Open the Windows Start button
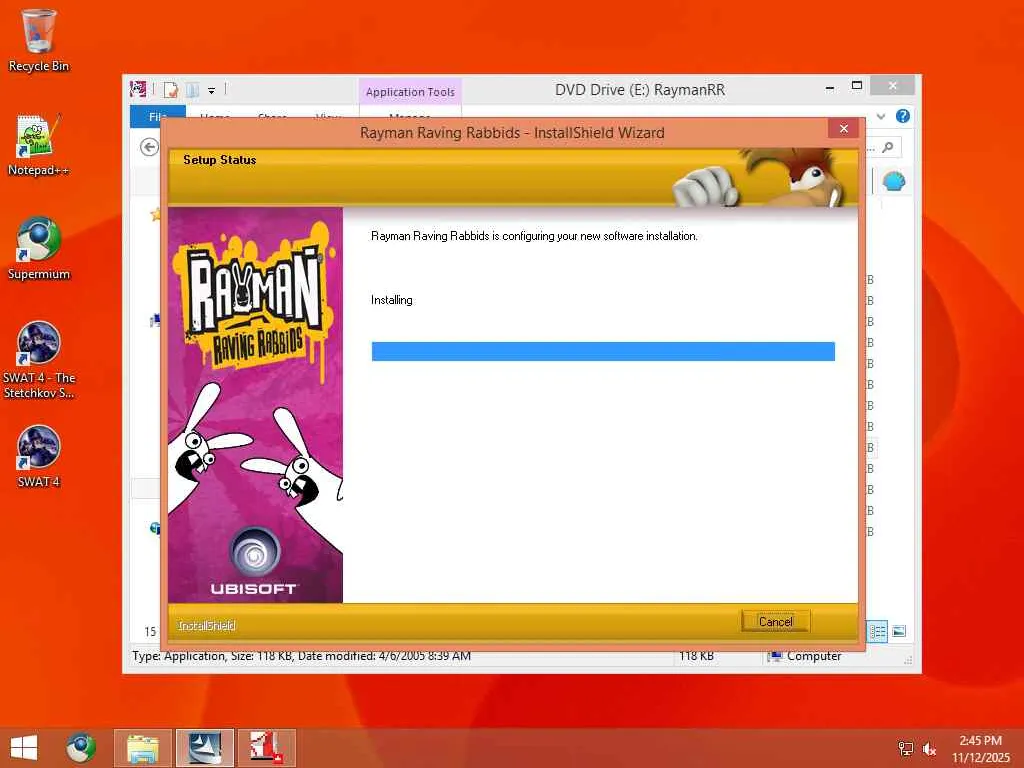The height and width of the screenshot is (768, 1024). pyautogui.click(x=24, y=748)
